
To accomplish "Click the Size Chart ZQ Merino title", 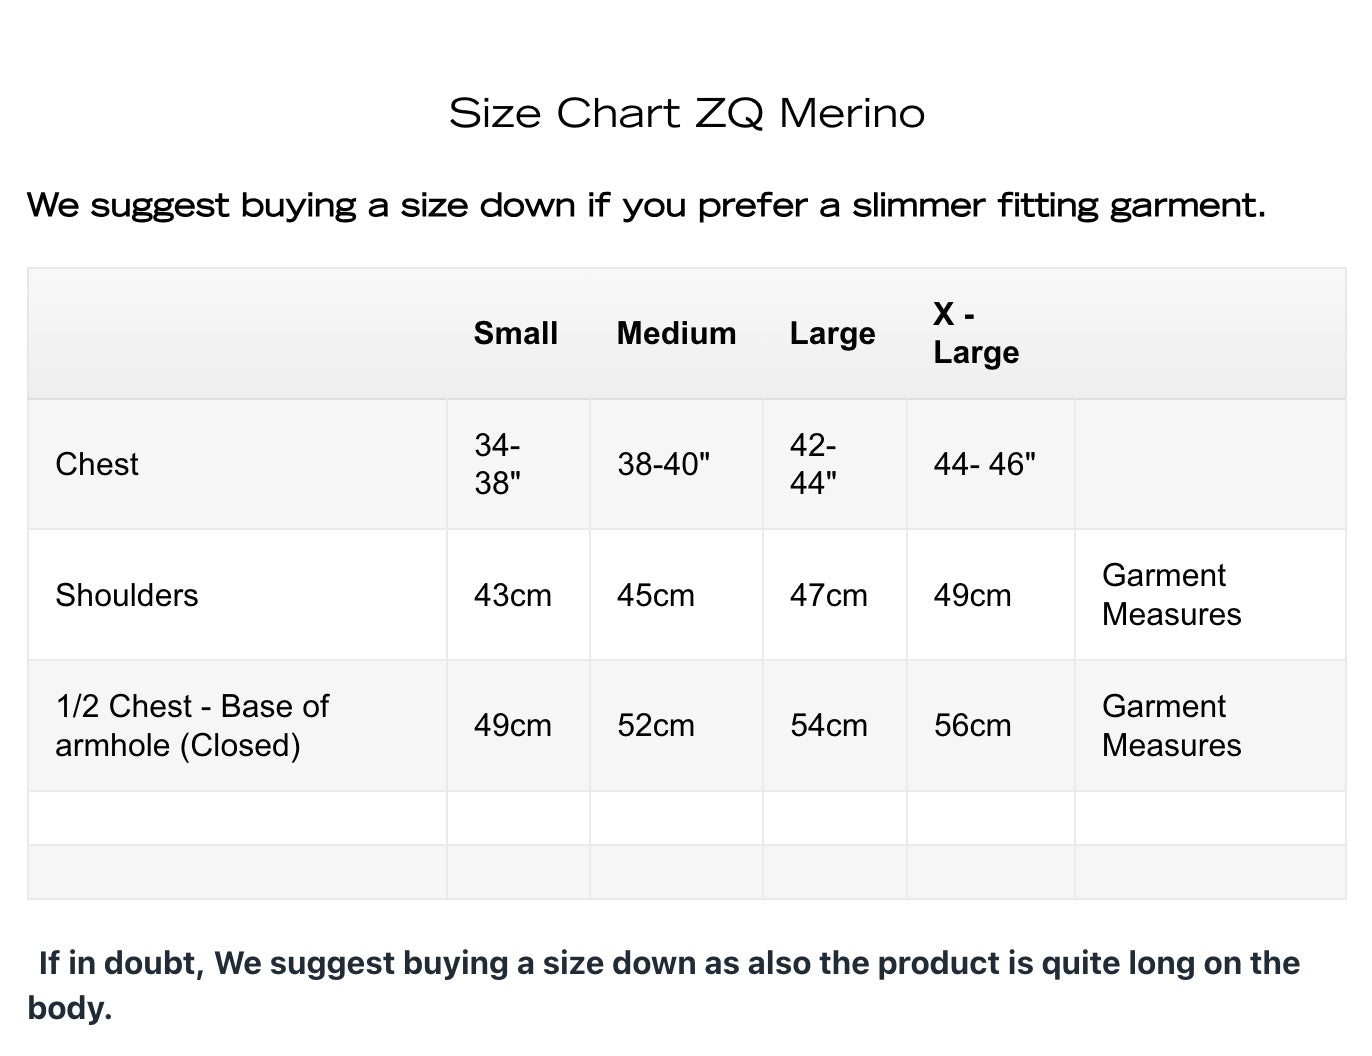I will (687, 113).
